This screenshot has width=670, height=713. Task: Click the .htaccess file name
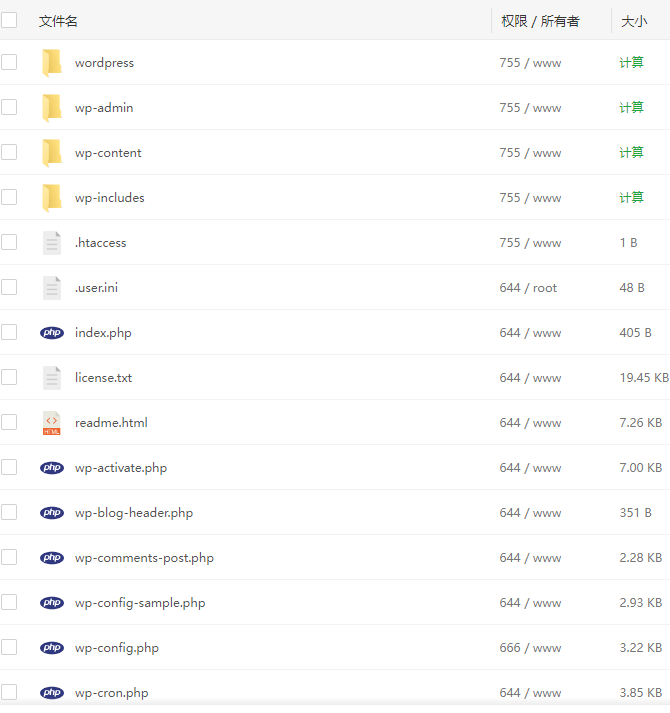(x=101, y=243)
